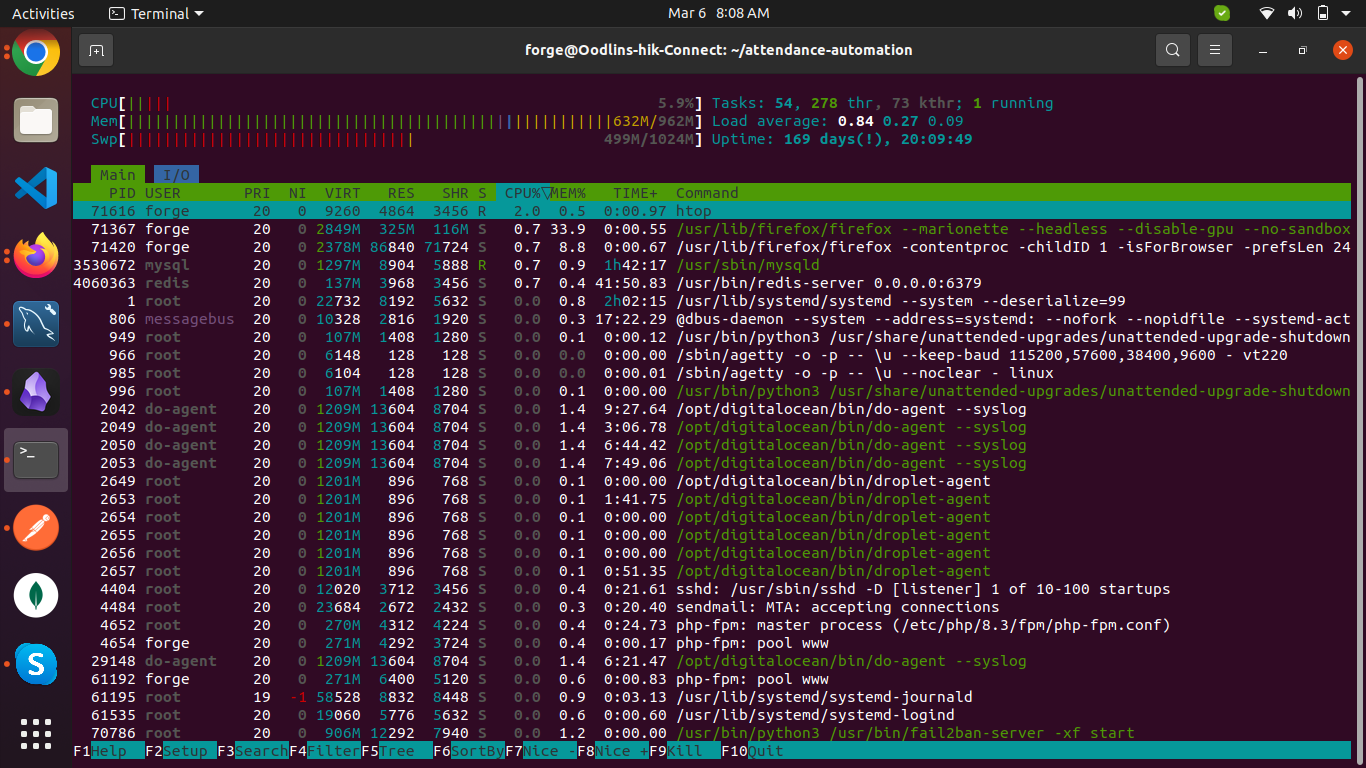Viewport: 1366px width, 768px height.
Task: Sort by the TIME+ column header
Action: click(x=635, y=193)
